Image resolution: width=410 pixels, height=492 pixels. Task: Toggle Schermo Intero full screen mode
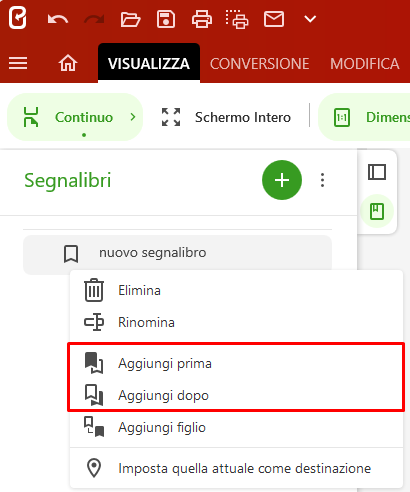[x=226, y=117]
